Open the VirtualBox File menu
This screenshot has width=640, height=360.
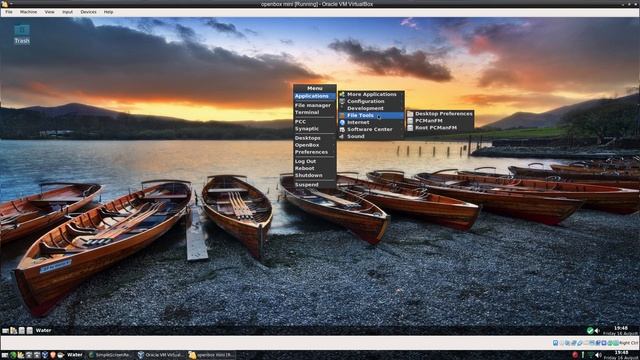click(x=9, y=12)
